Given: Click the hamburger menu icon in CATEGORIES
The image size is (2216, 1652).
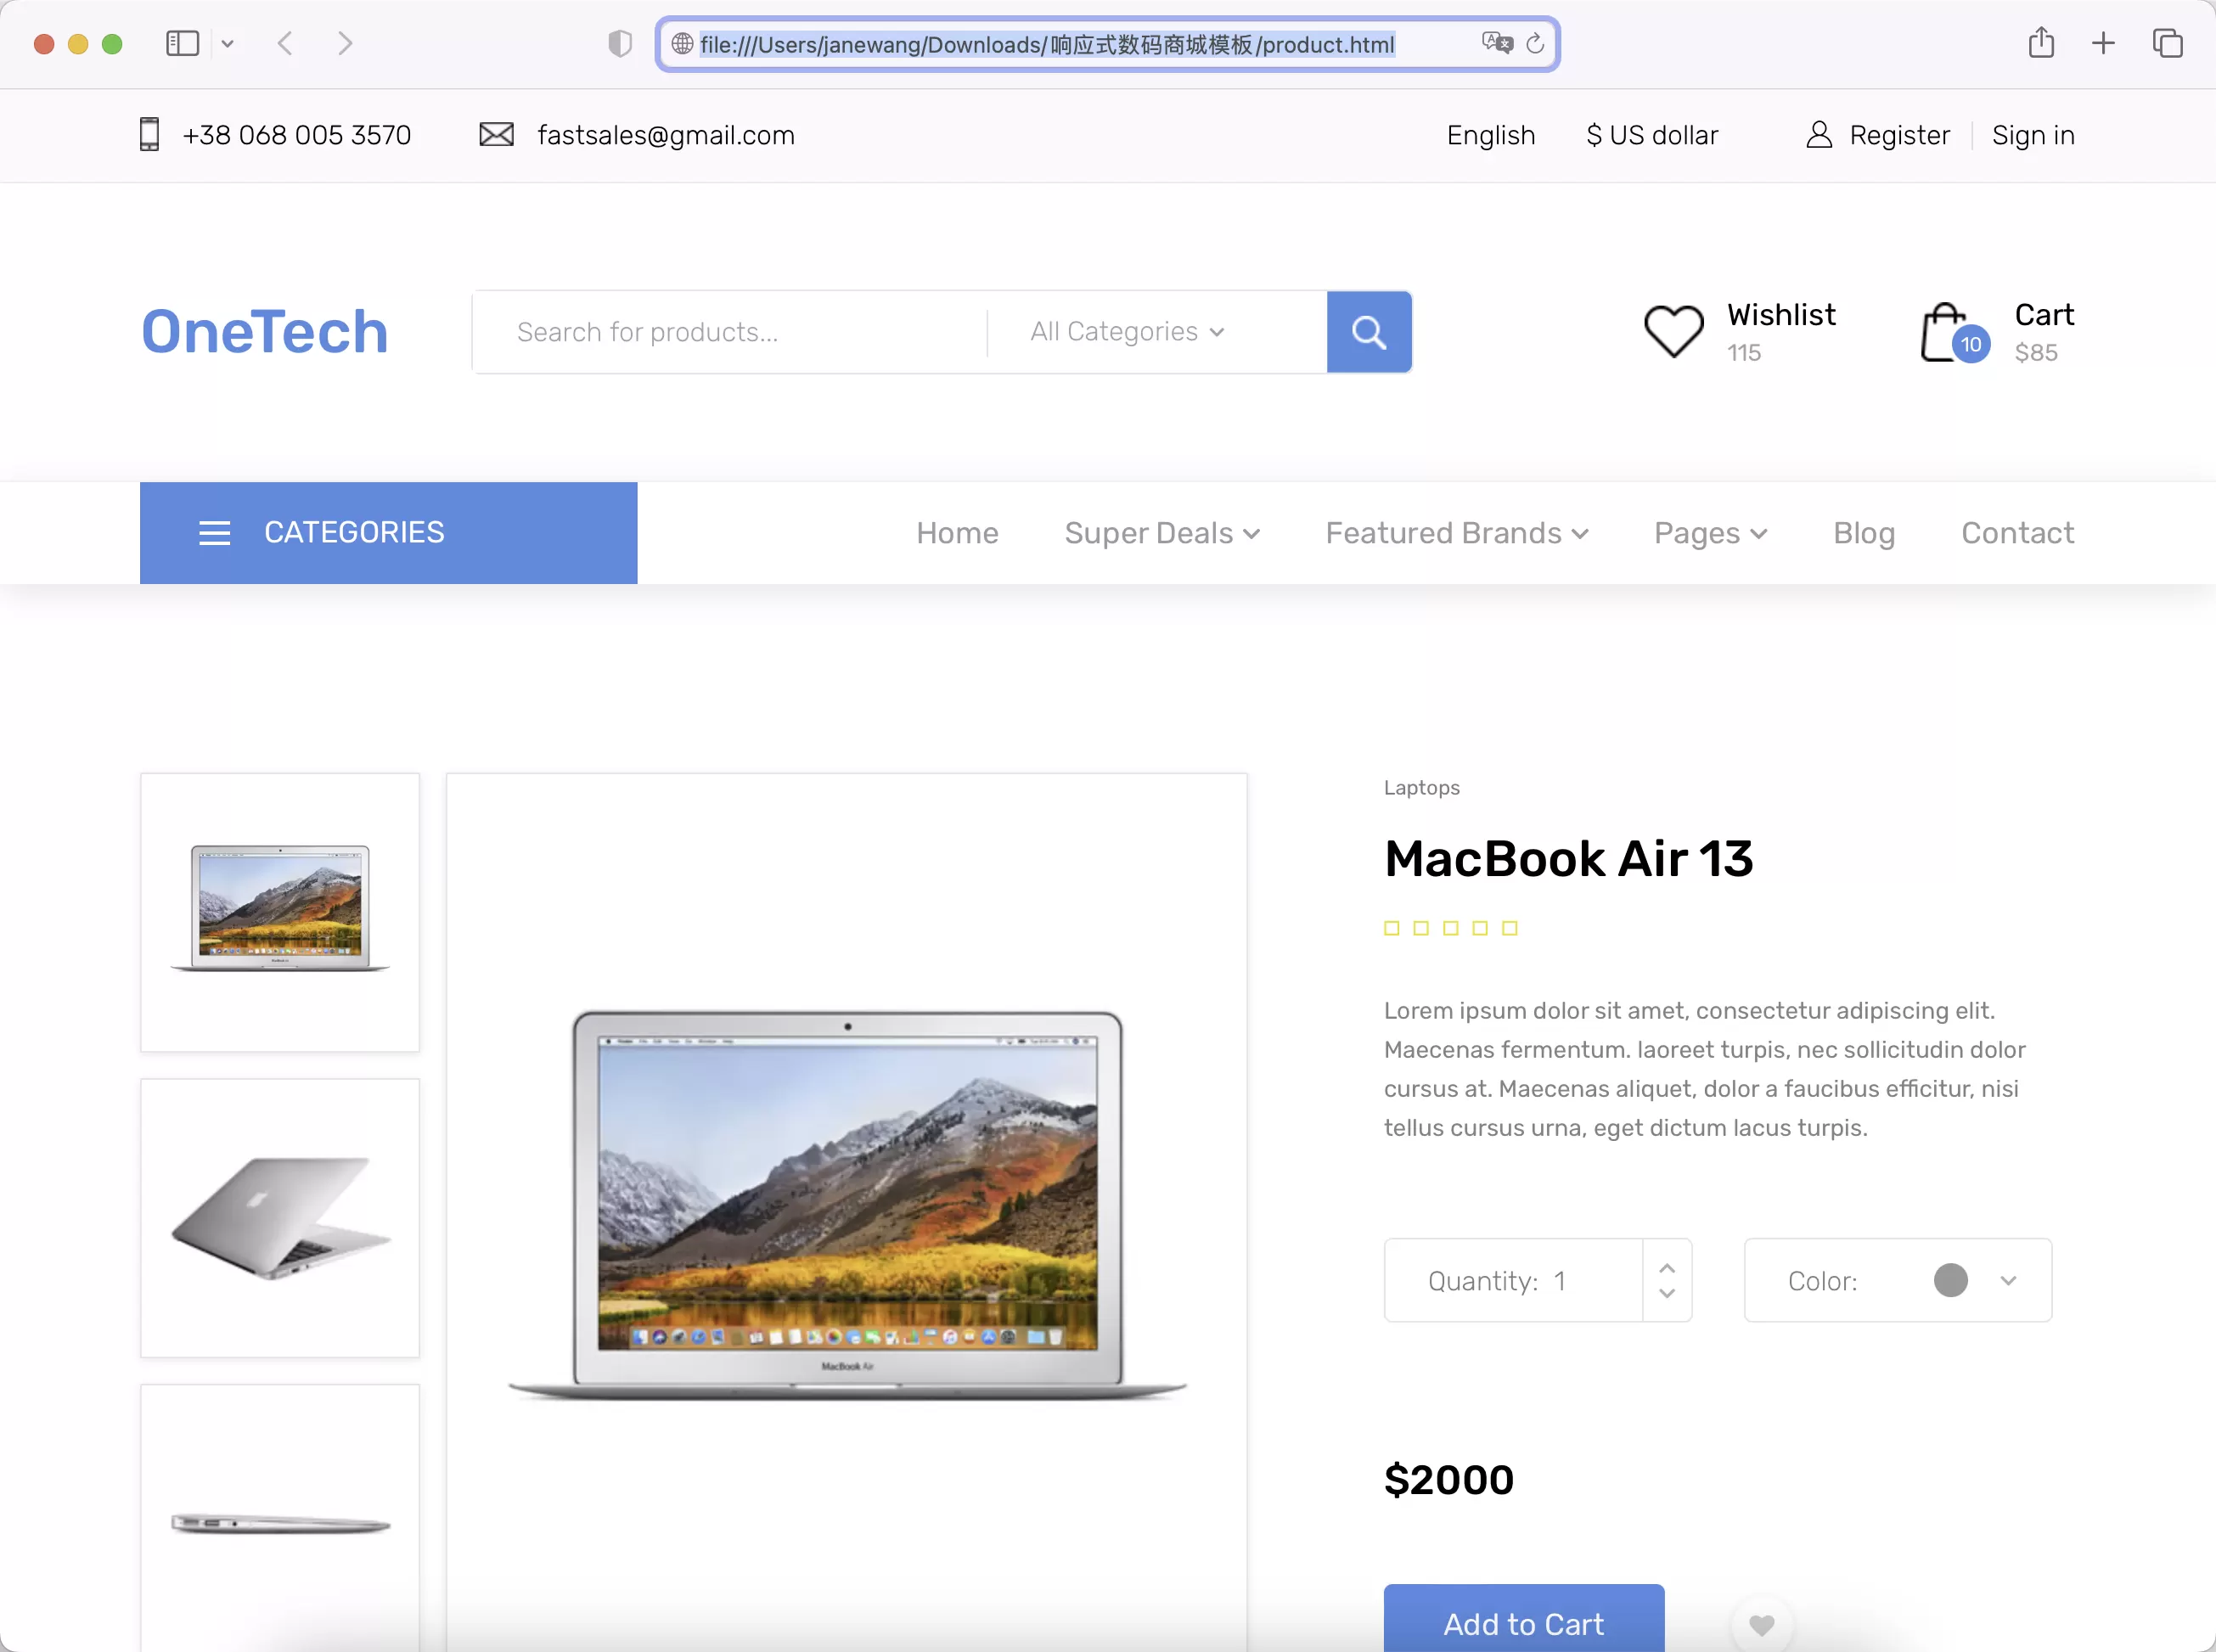Looking at the screenshot, I should tap(214, 533).
